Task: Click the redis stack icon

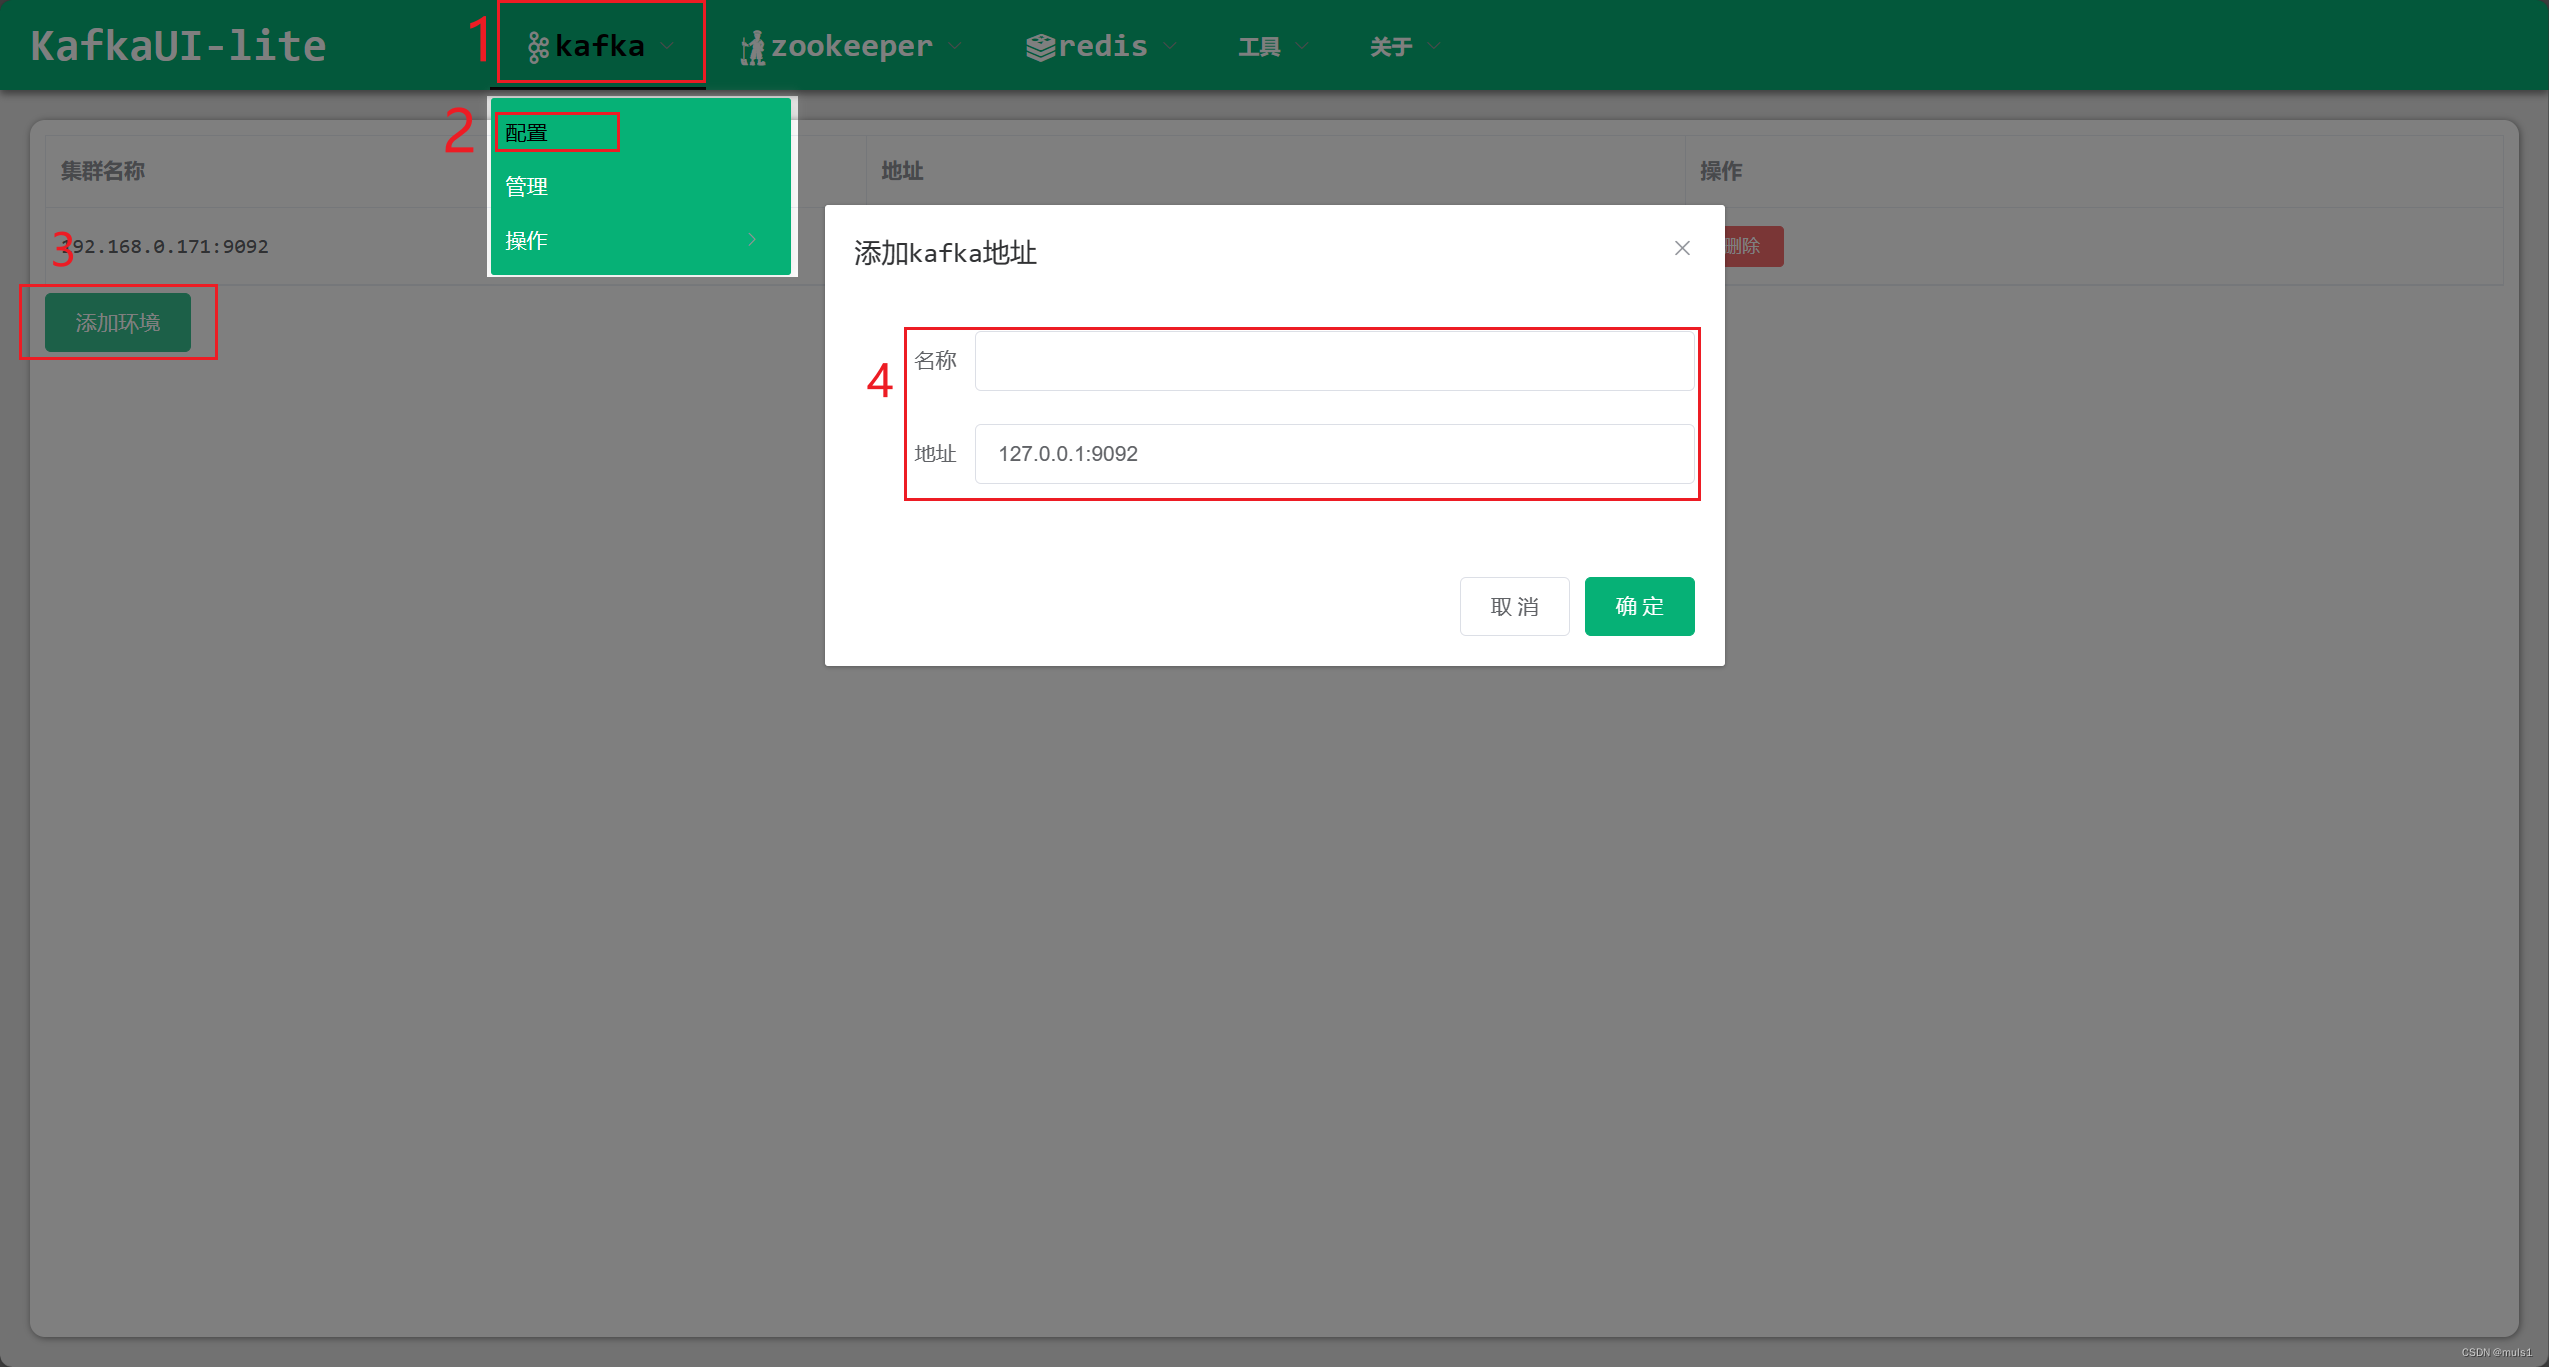Action: [1040, 47]
